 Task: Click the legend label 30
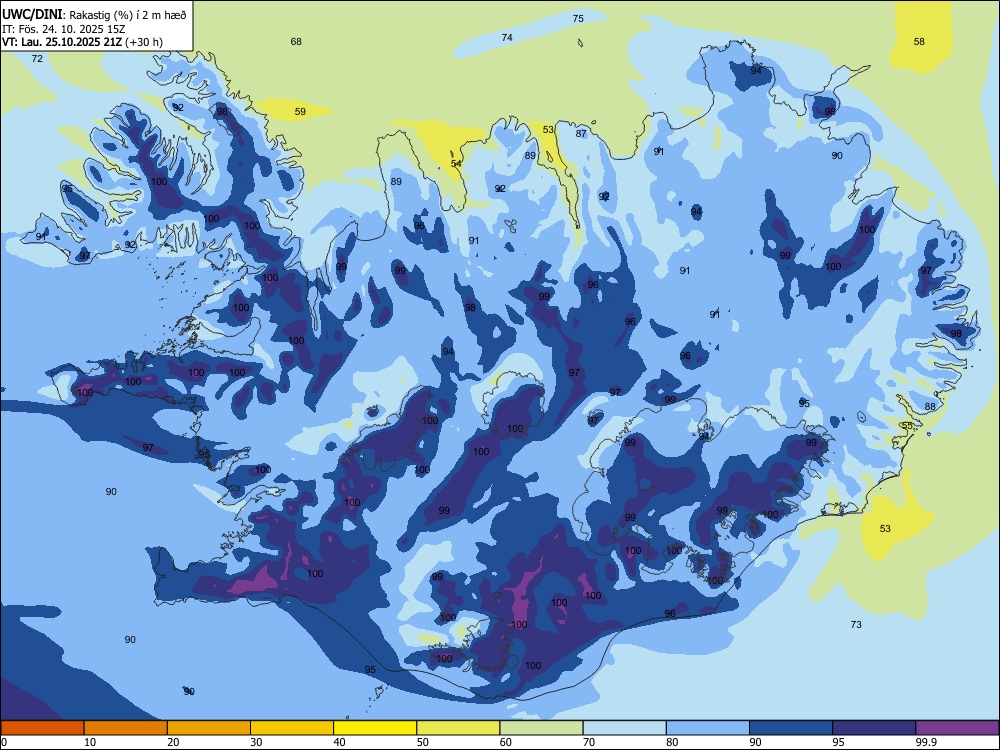(x=256, y=742)
